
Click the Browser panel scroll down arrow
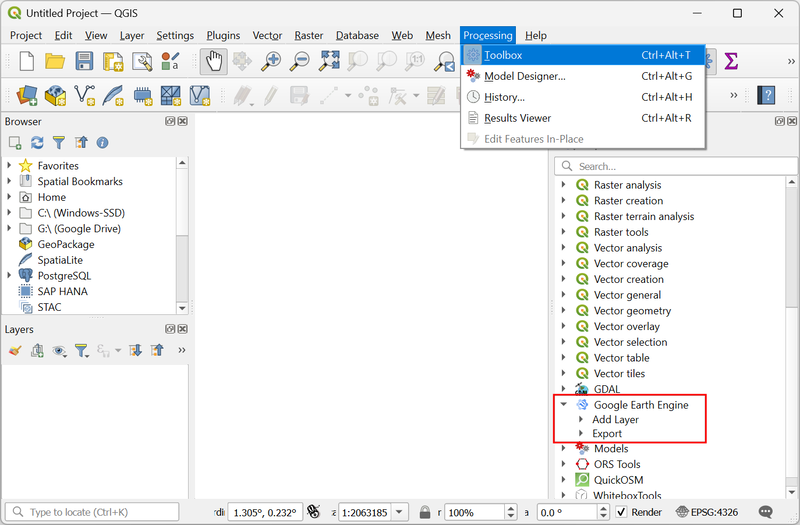[x=182, y=308]
